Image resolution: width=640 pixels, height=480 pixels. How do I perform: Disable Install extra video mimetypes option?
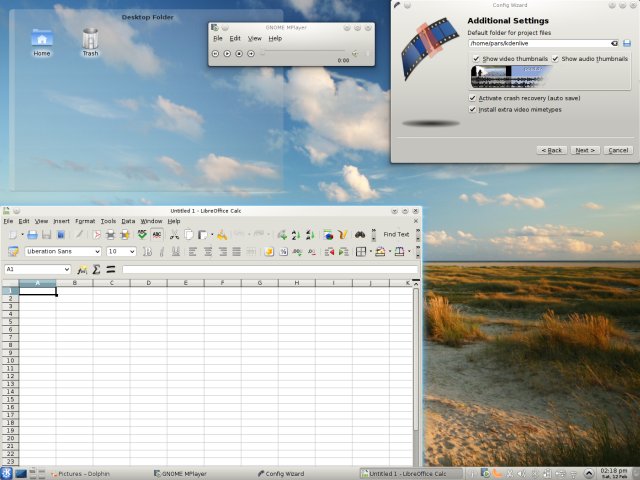tap(473, 109)
